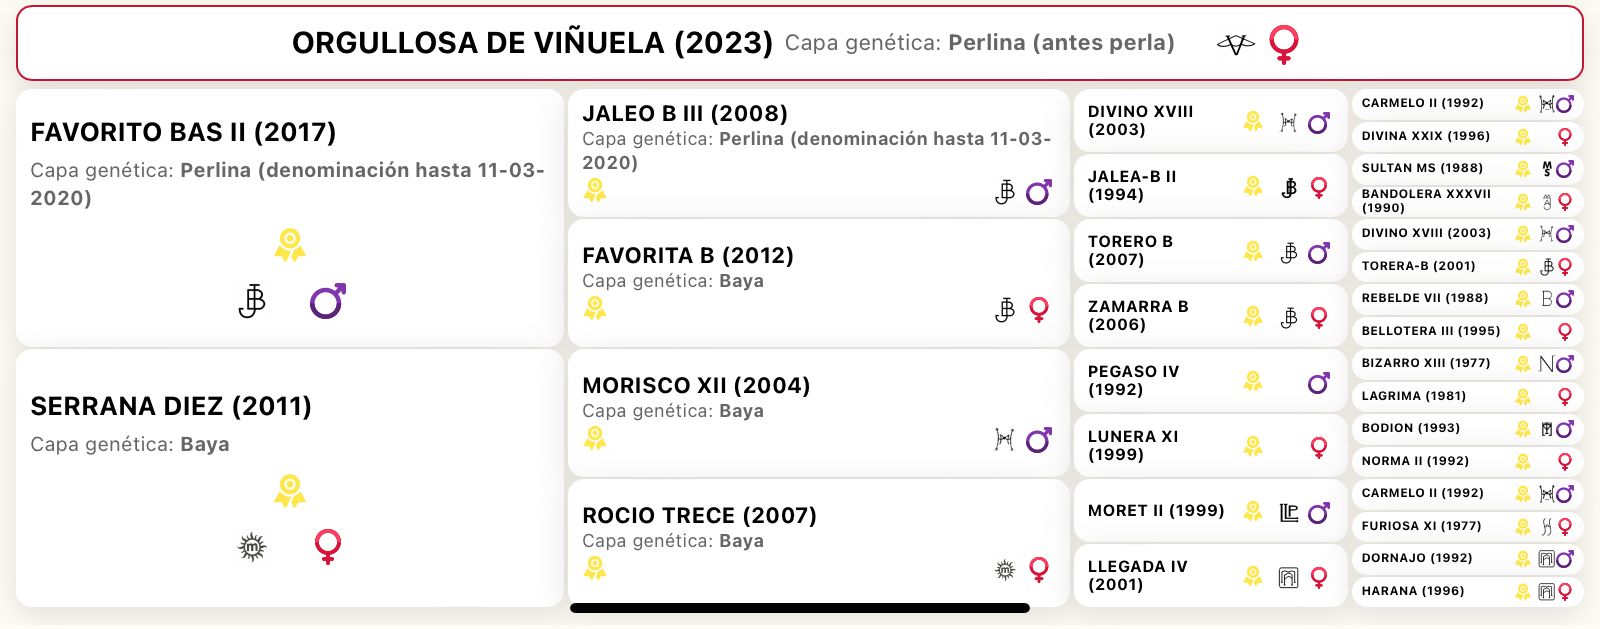The width and height of the screenshot is (1600, 629).
Task: Click the male symbol in JALEO B III card
Action: pyautogui.click(x=1039, y=192)
